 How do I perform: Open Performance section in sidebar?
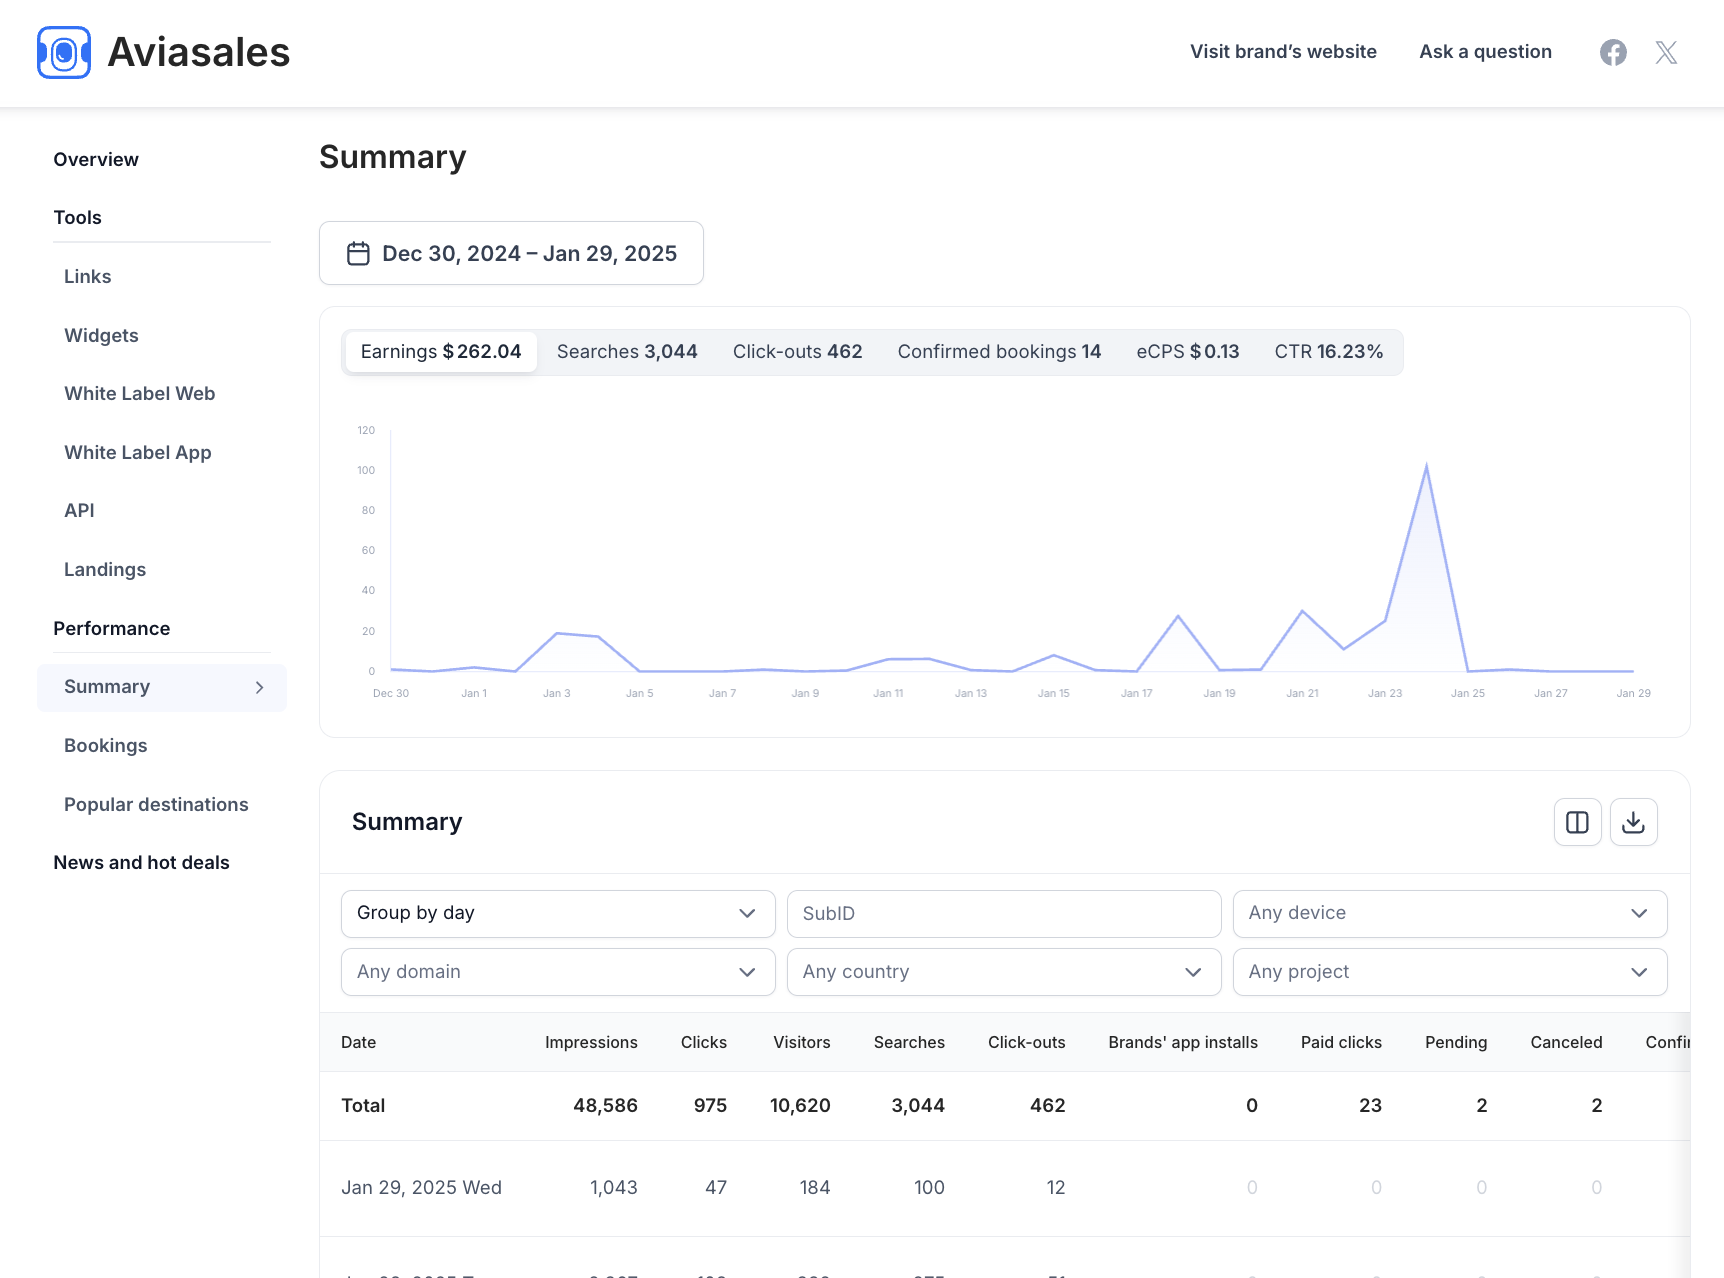112,629
